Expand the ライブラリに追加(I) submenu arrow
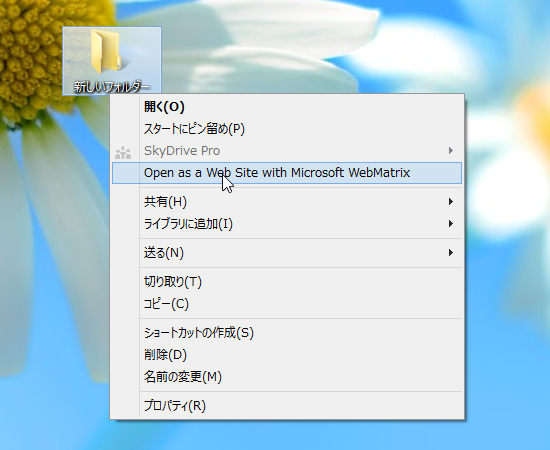Screen dimensions: 550x450 click(x=451, y=224)
